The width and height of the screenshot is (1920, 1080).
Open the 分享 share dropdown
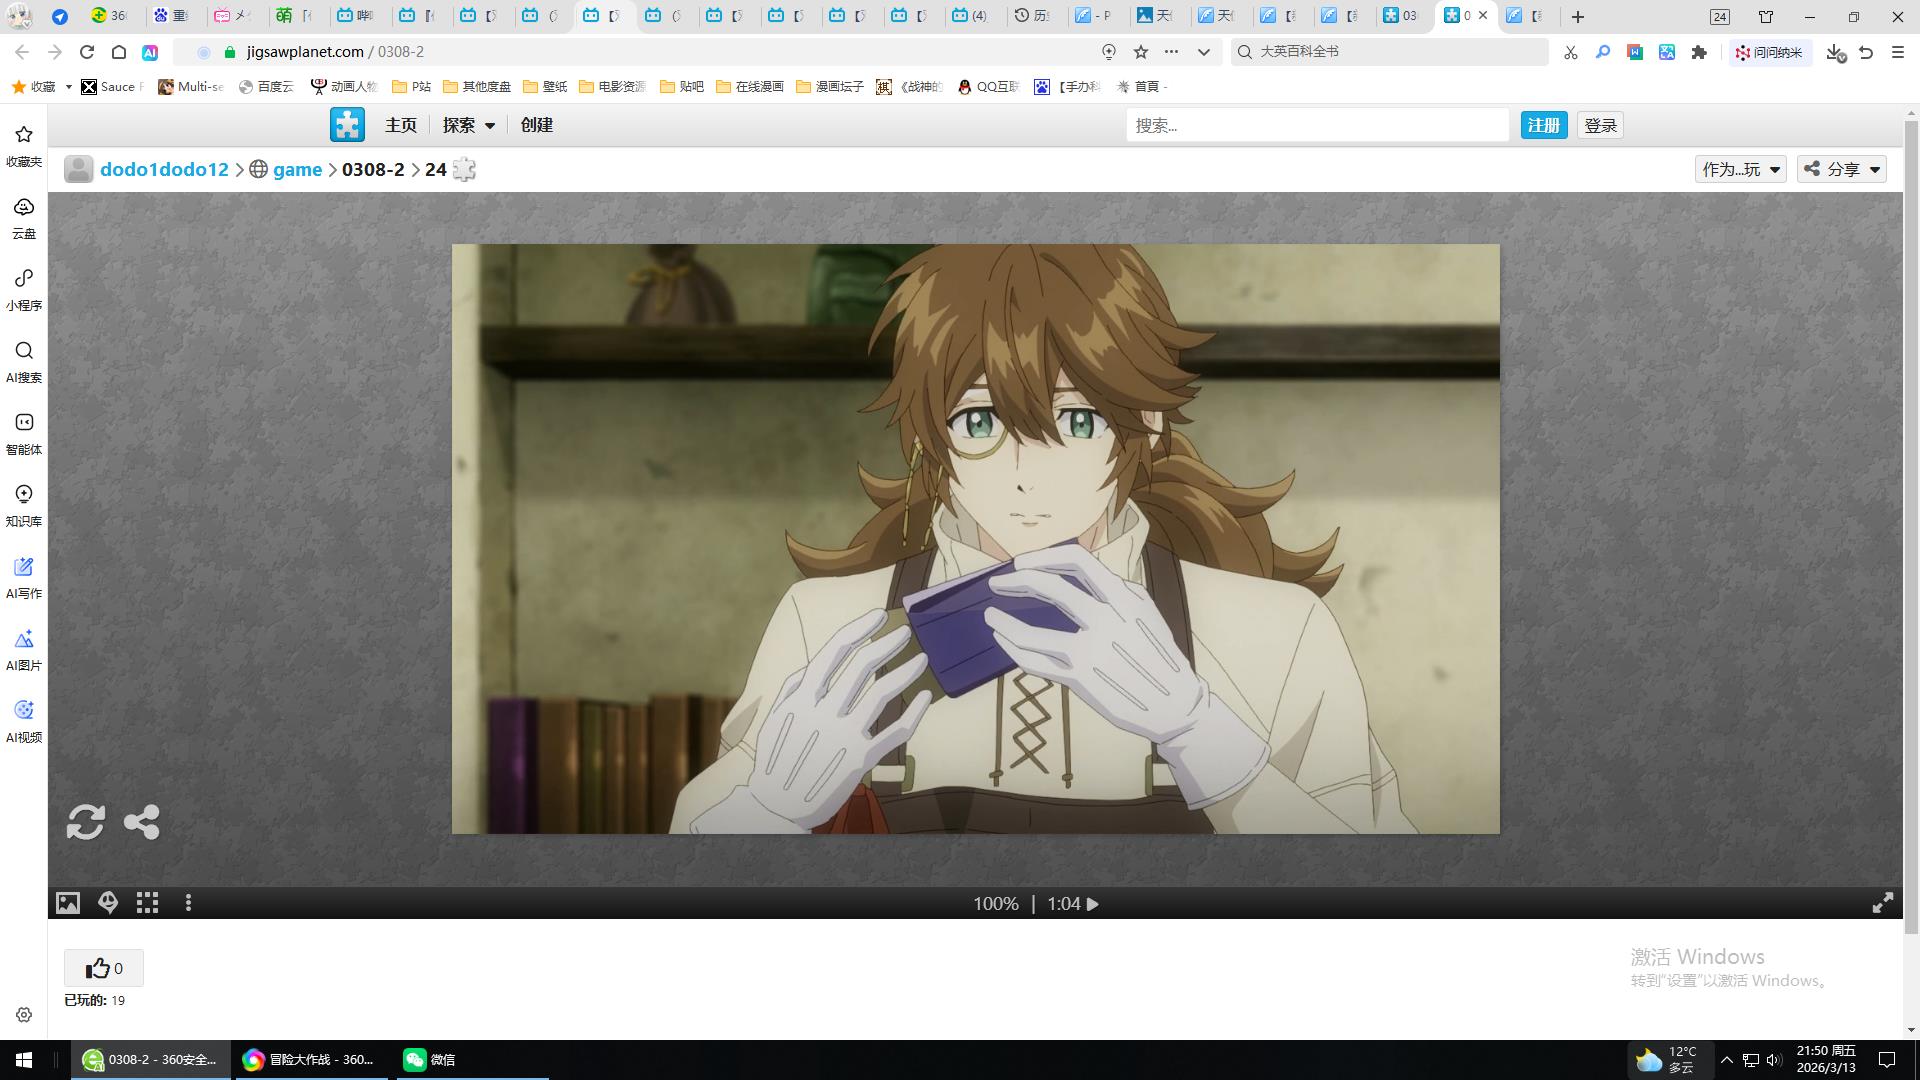pos(1842,169)
